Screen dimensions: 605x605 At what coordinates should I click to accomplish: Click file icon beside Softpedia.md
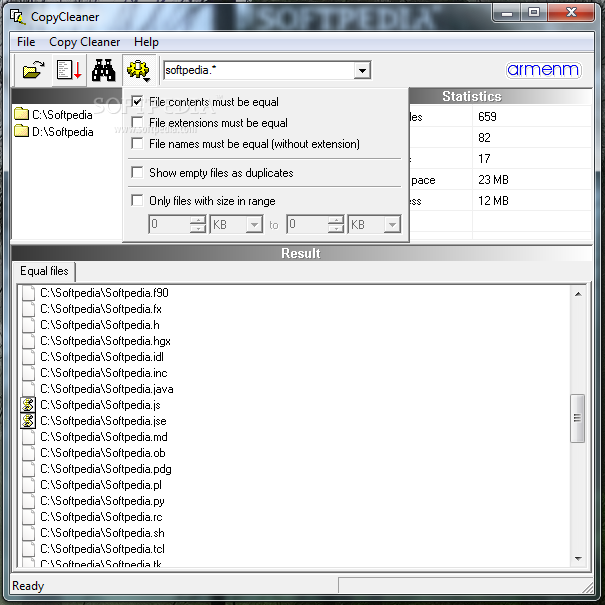pyautogui.click(x=28, y=437)
